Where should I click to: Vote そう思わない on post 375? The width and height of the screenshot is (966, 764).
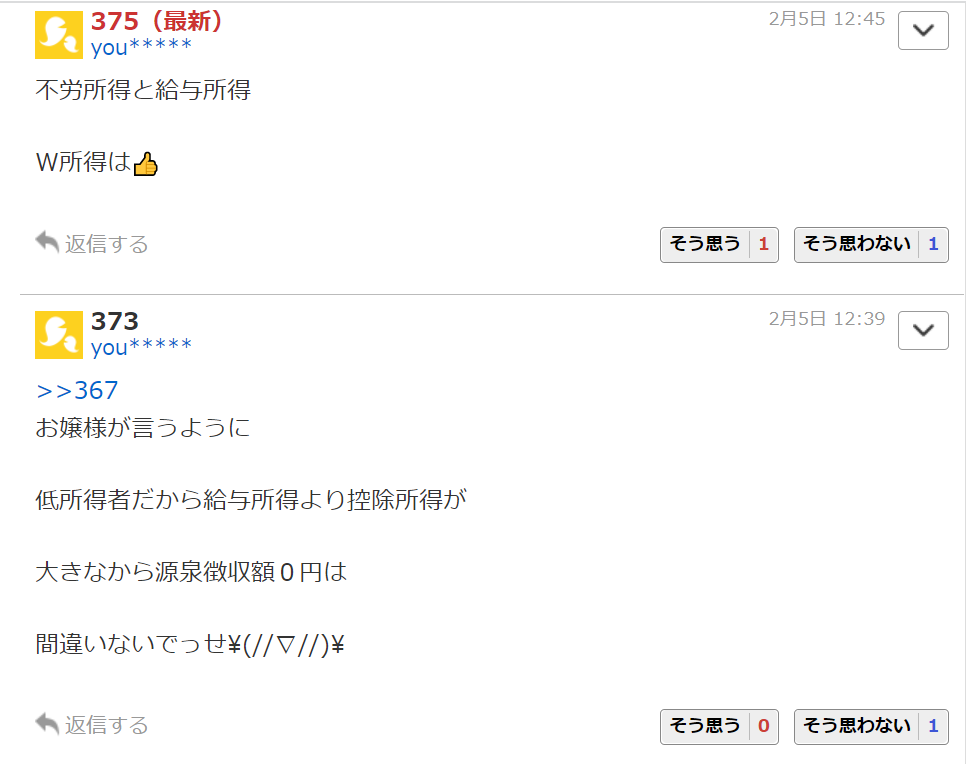tap(871, 245)
